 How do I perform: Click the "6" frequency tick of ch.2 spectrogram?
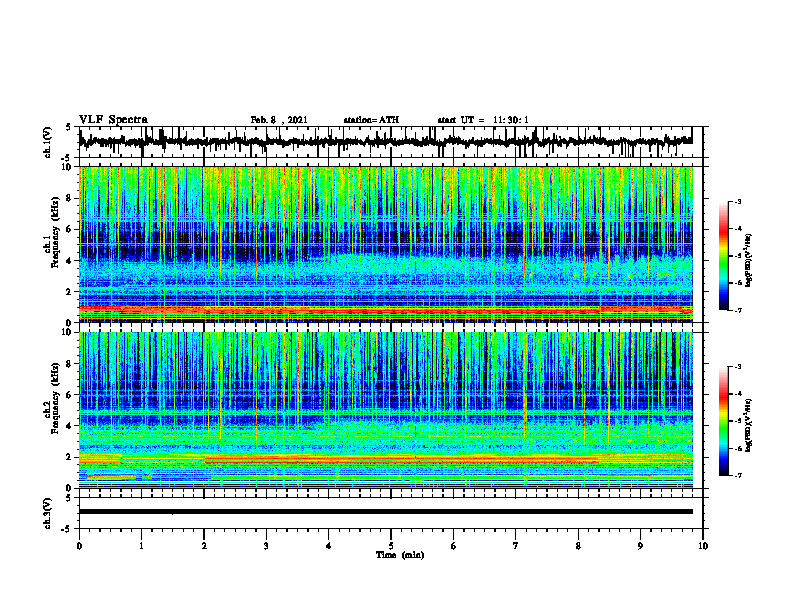click(x=70, y=395)
